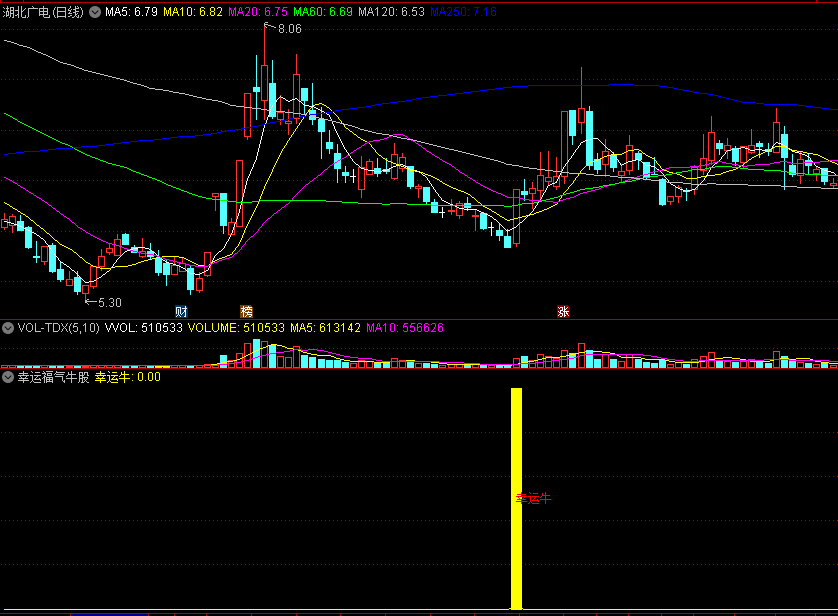
Task: Select the VVOL: 510533 value
Action: [143, 328]
